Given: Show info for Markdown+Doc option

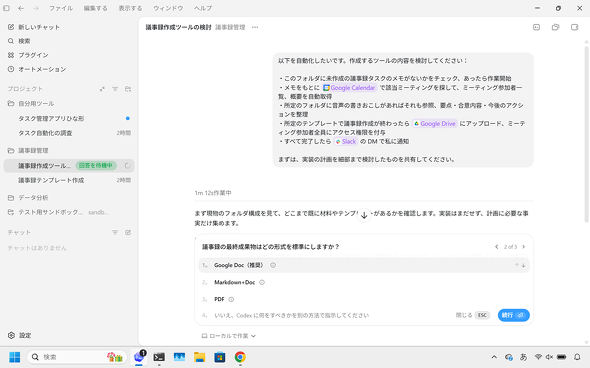Looking at the screenshot, I should (262, 282).
